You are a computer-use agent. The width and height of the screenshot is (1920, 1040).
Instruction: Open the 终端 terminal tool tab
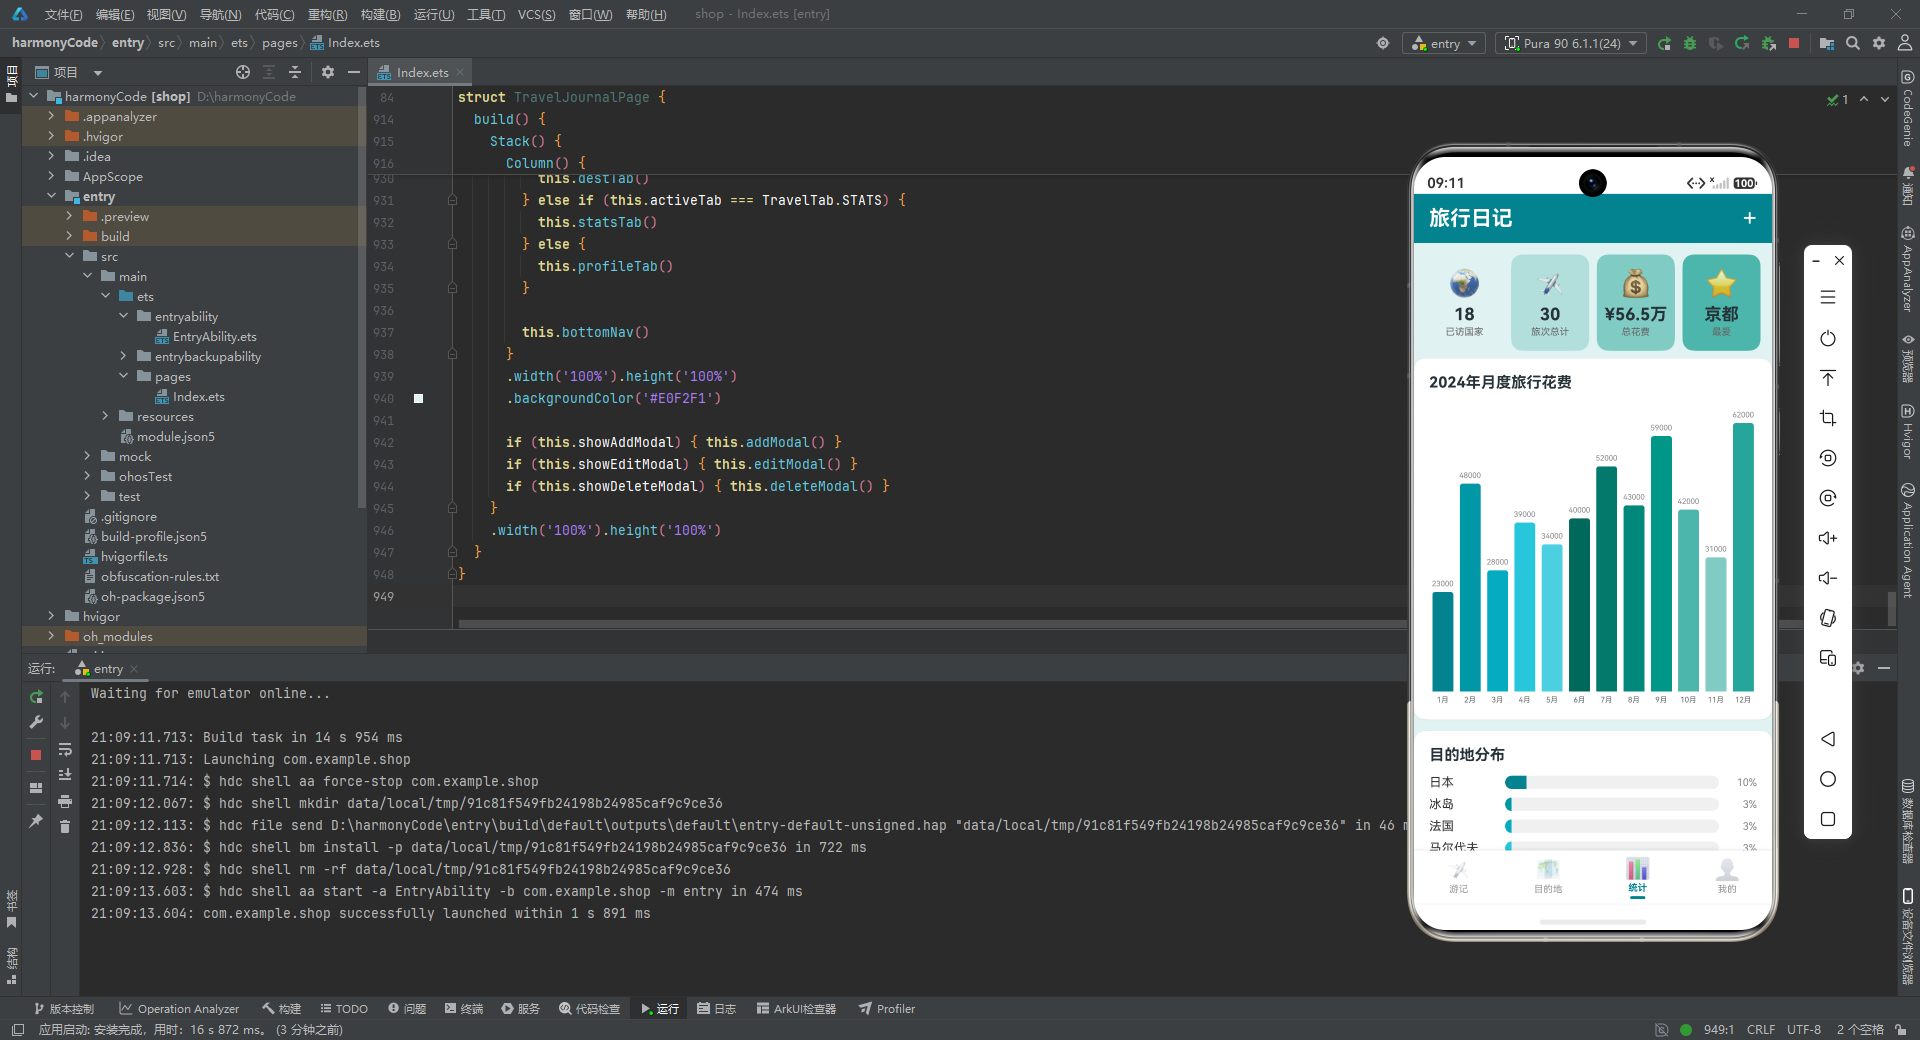(x=464, y=1008)
